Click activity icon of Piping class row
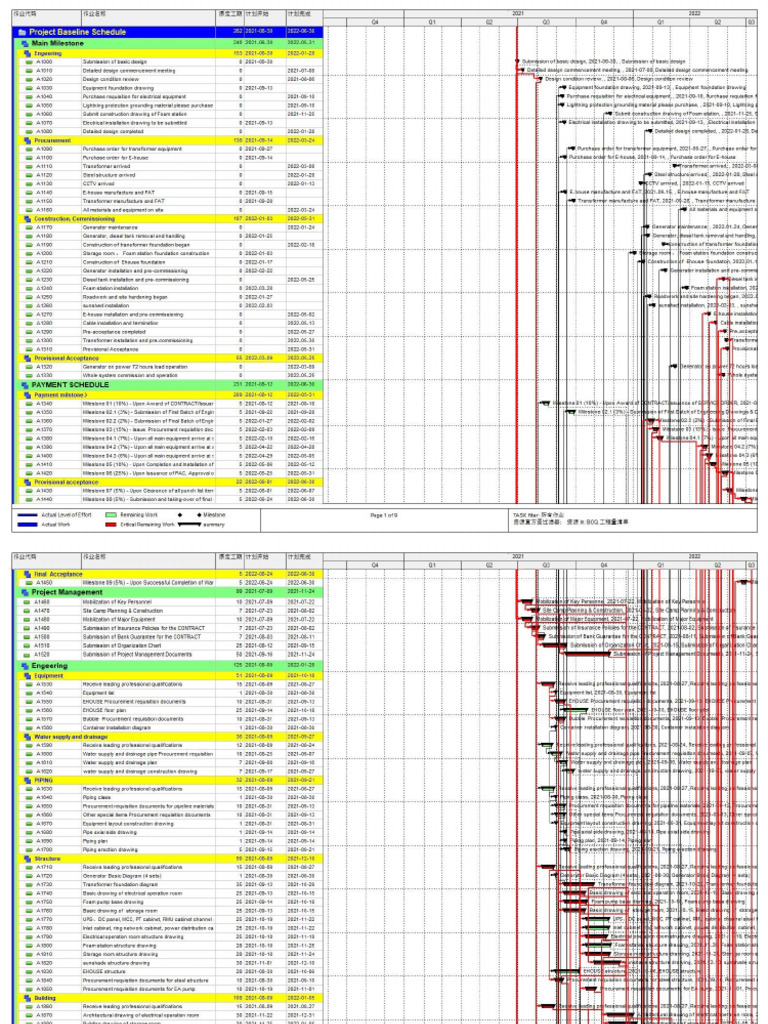Screen dimensions: 768x1024 coord(29,797)
